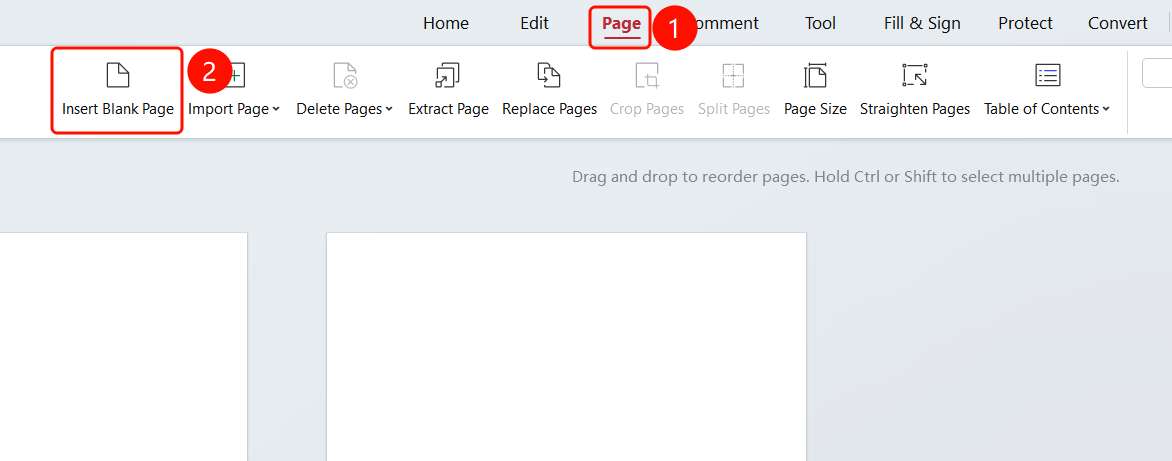This screenshot has height=461, width=1172.
Task: Click the Replace Pages icon
Action: [x=549, y=75]
